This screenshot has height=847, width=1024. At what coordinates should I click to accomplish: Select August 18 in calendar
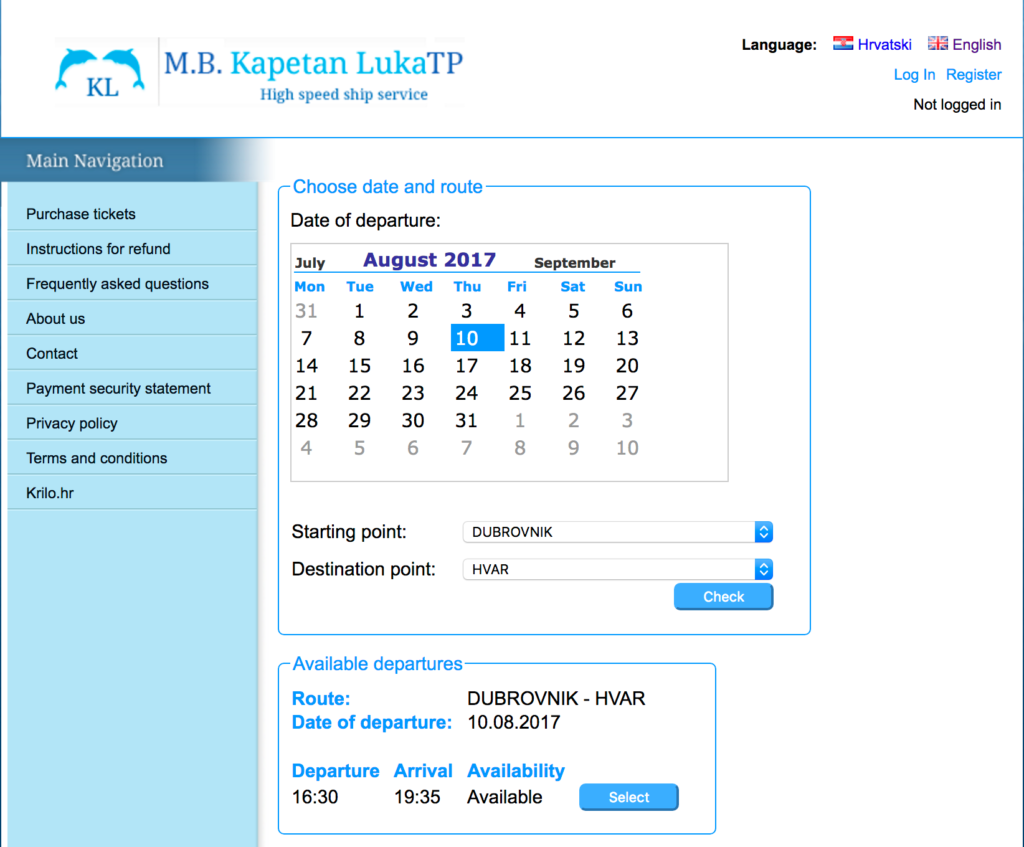click(x=520, y=366)
